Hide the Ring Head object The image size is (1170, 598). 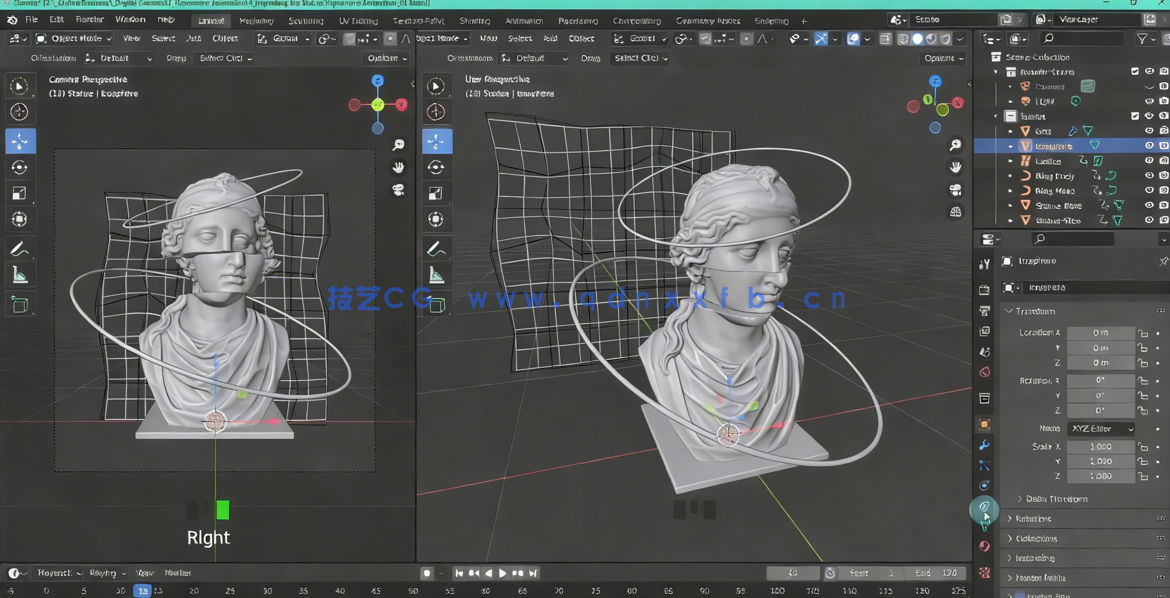click(x=1150, y=190)
